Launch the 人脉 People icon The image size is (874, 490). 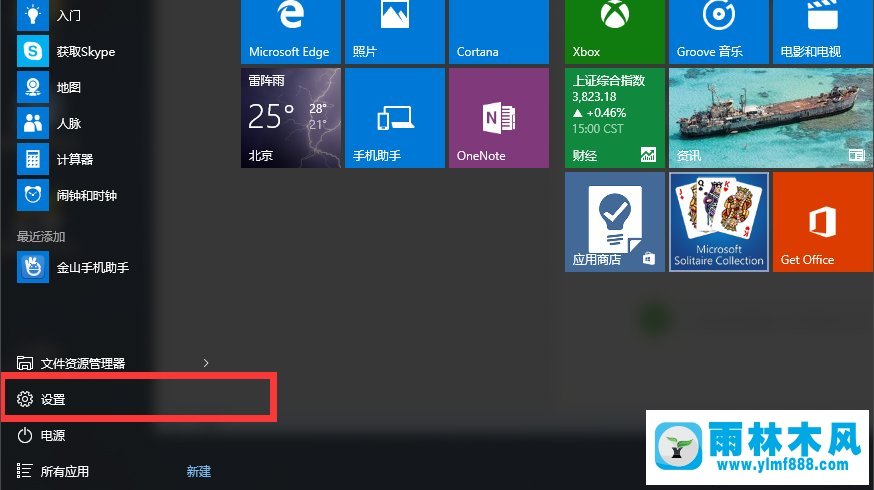(x=33, y=123)
